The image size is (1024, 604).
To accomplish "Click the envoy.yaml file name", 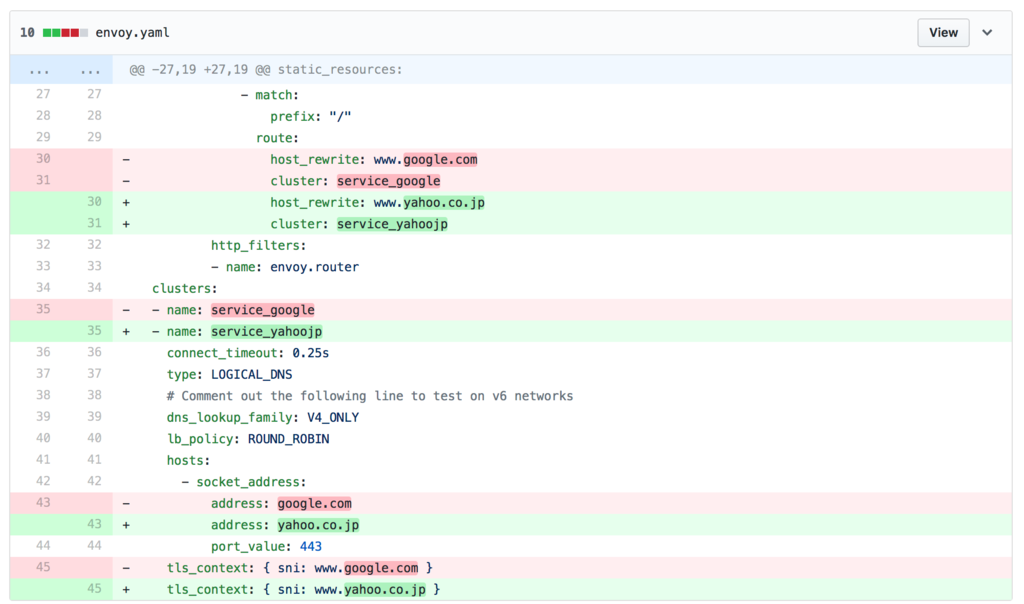I will 133,33.
